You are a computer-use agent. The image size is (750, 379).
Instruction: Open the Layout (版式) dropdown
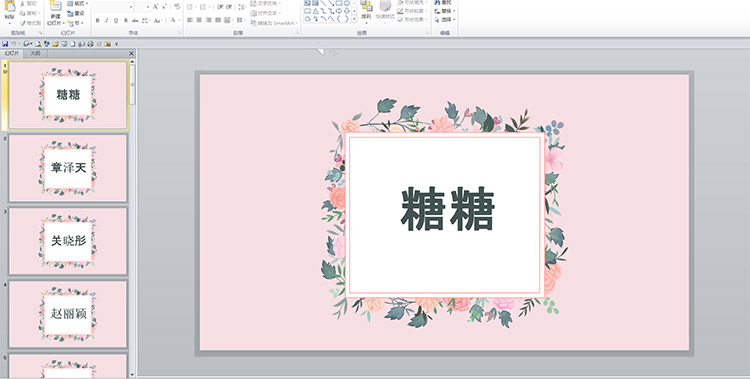coord(77,3)
